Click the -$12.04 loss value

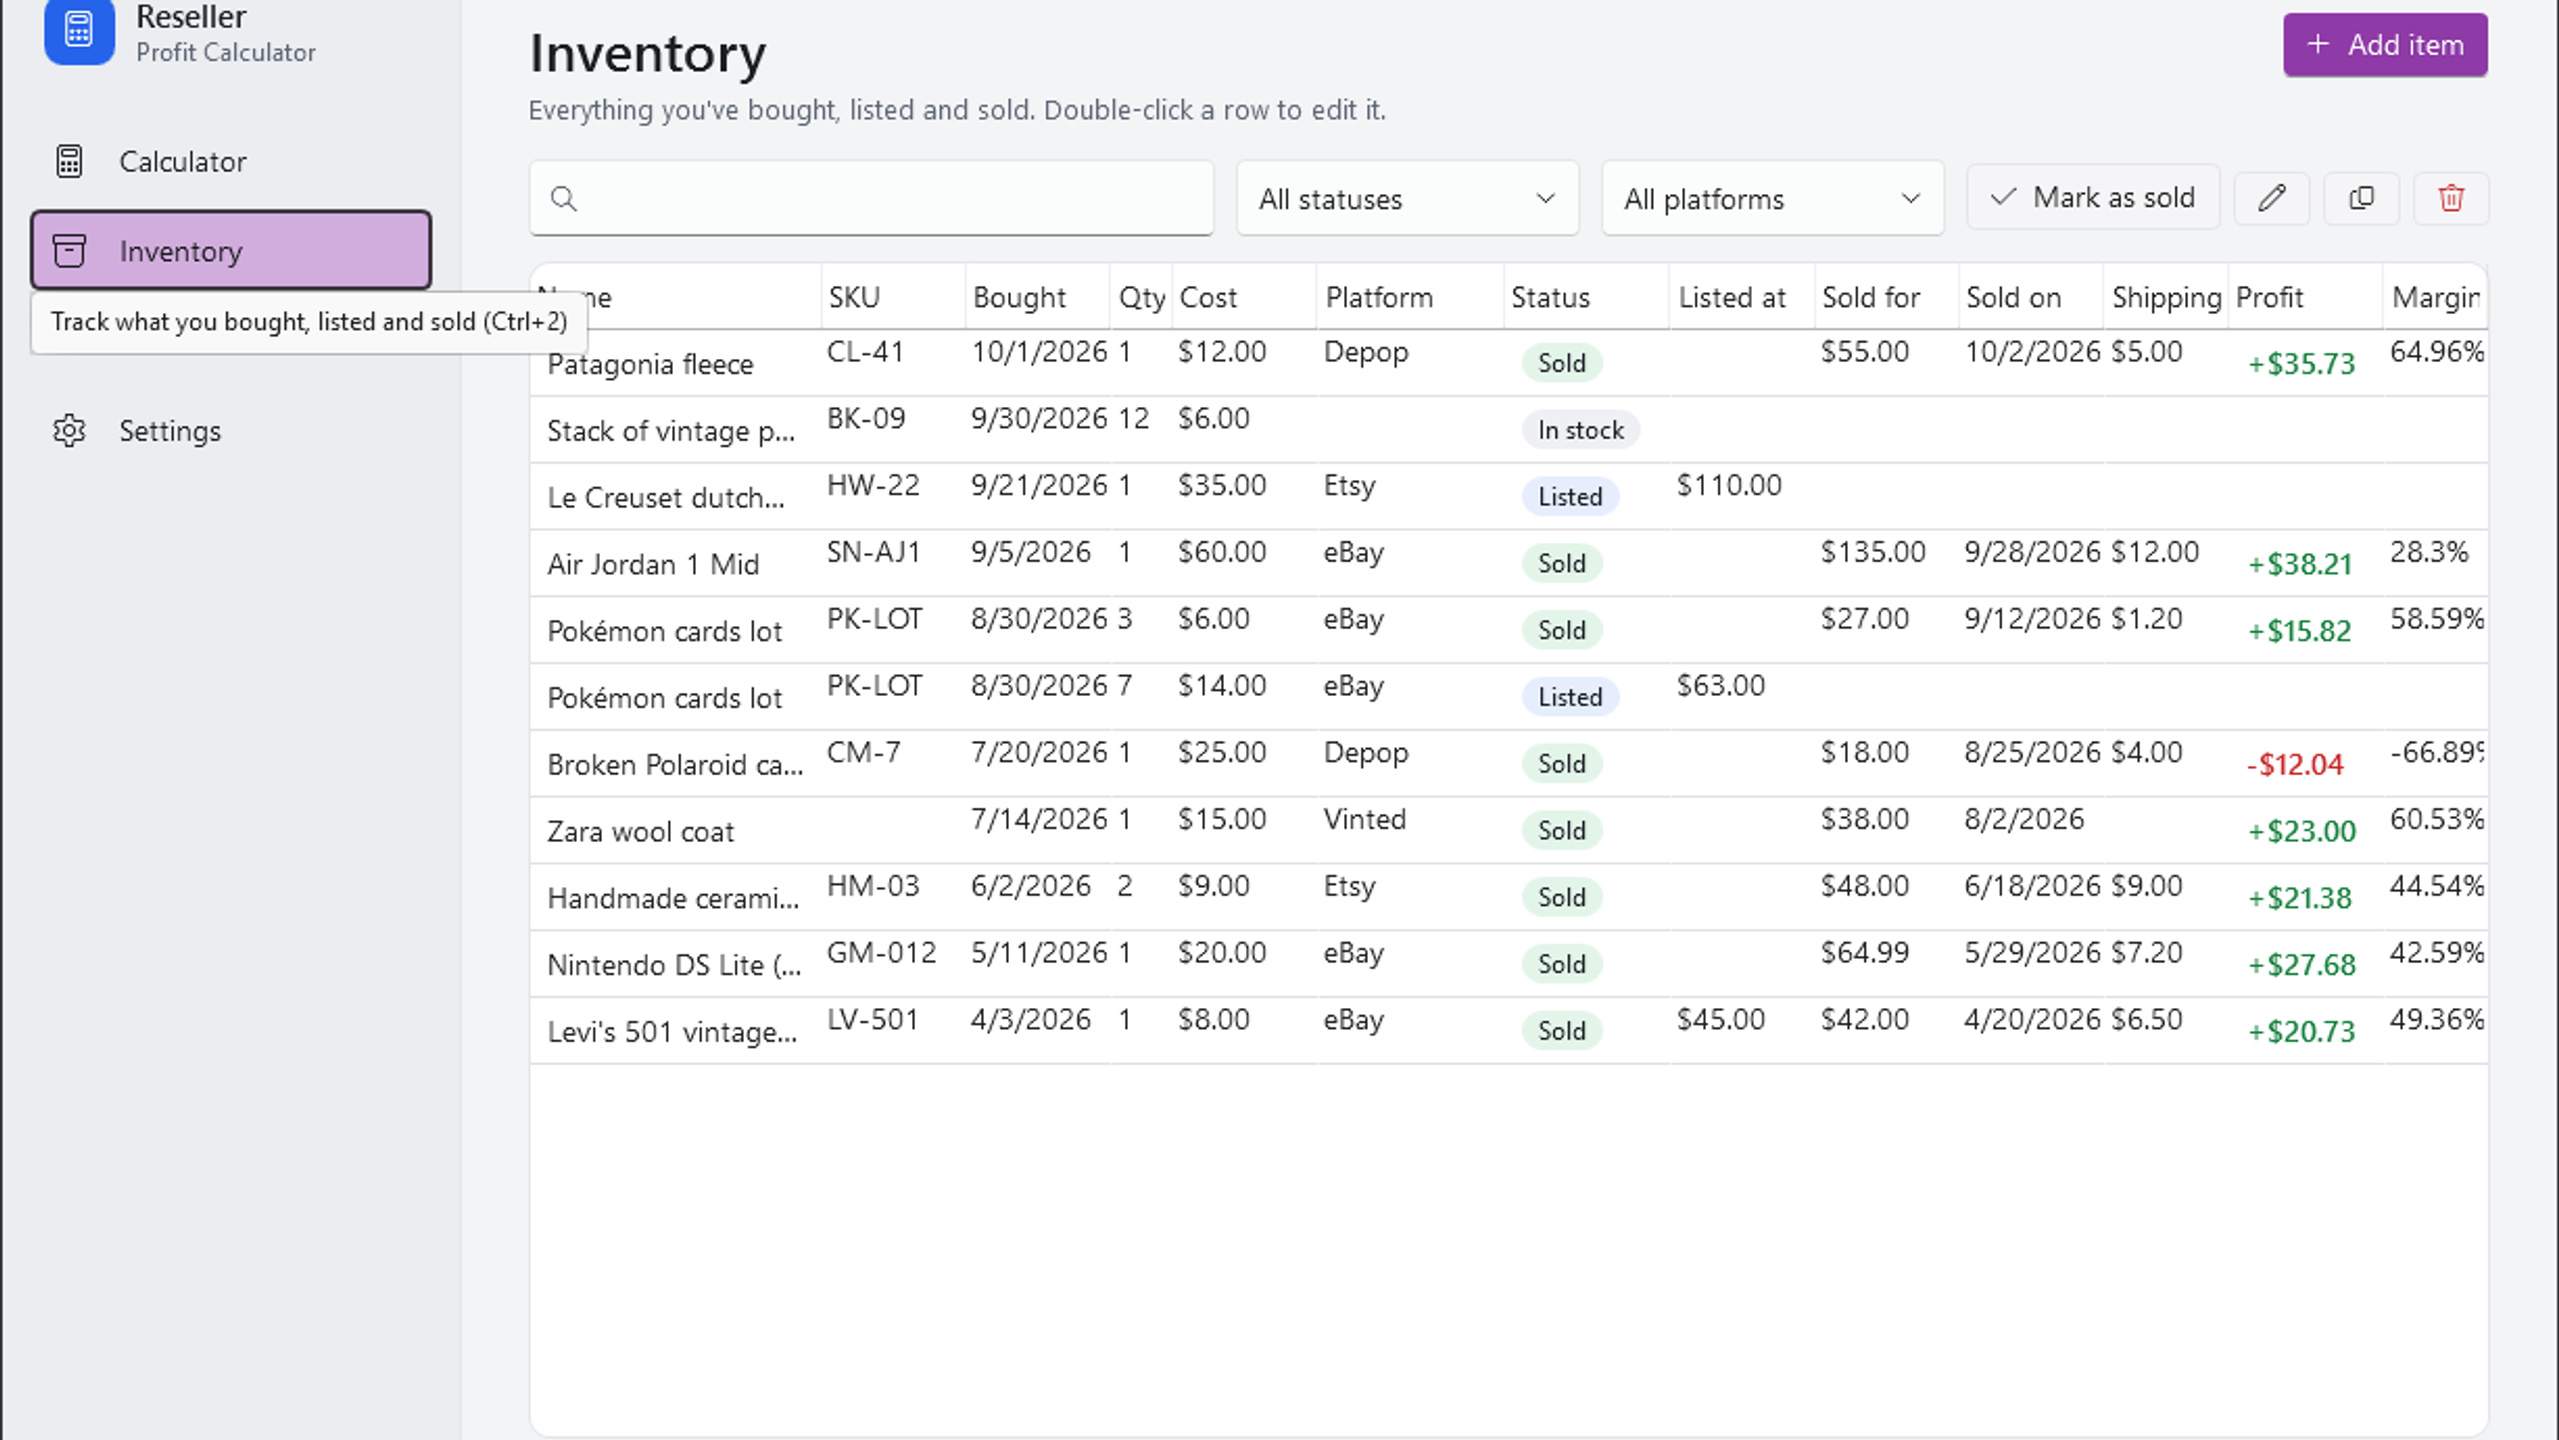click(2295, 764)
